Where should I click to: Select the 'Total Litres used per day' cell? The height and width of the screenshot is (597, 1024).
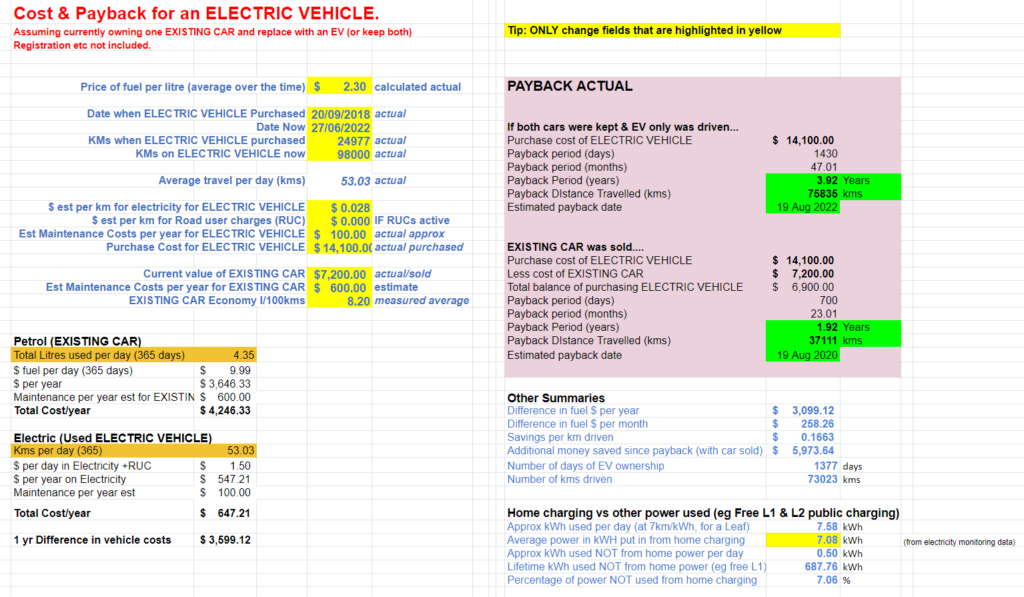102,355
